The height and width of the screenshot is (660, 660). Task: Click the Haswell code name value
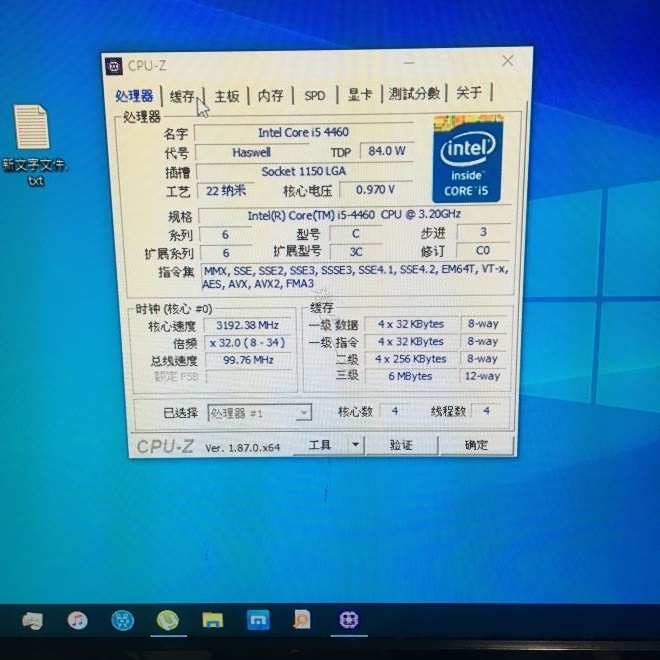tap(251, 152)
